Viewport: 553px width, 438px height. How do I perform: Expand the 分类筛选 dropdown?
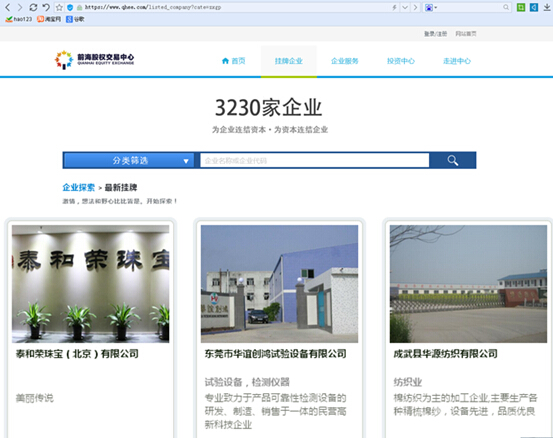pos(129,160)
